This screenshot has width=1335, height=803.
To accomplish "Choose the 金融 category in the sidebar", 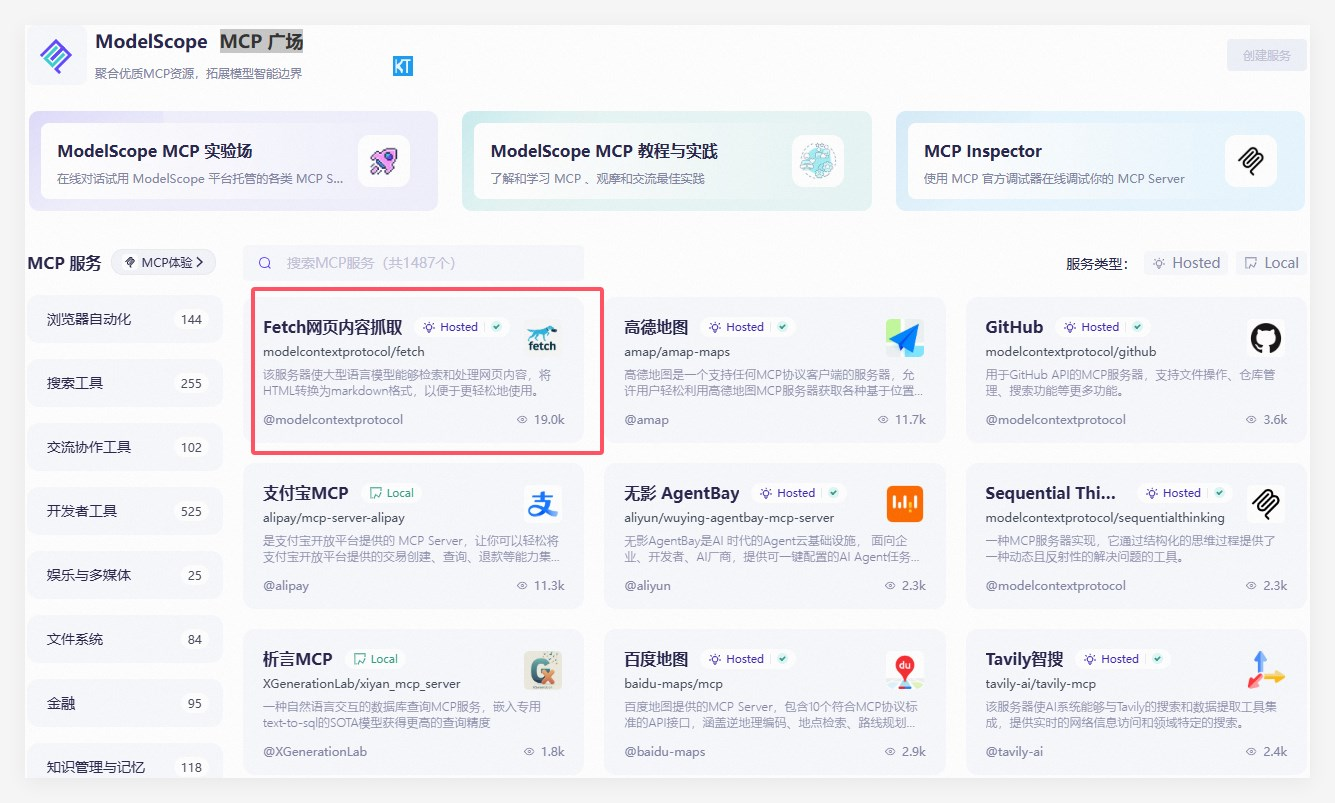I will (124, 703).
